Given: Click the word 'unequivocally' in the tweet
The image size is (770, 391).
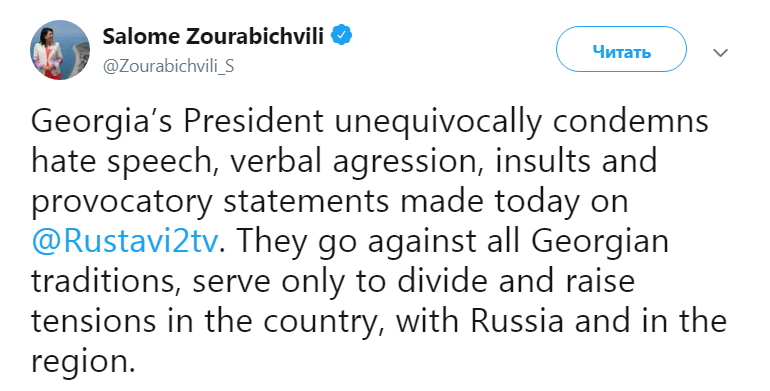Looking at the screenshot, I should tap(438, 122).
